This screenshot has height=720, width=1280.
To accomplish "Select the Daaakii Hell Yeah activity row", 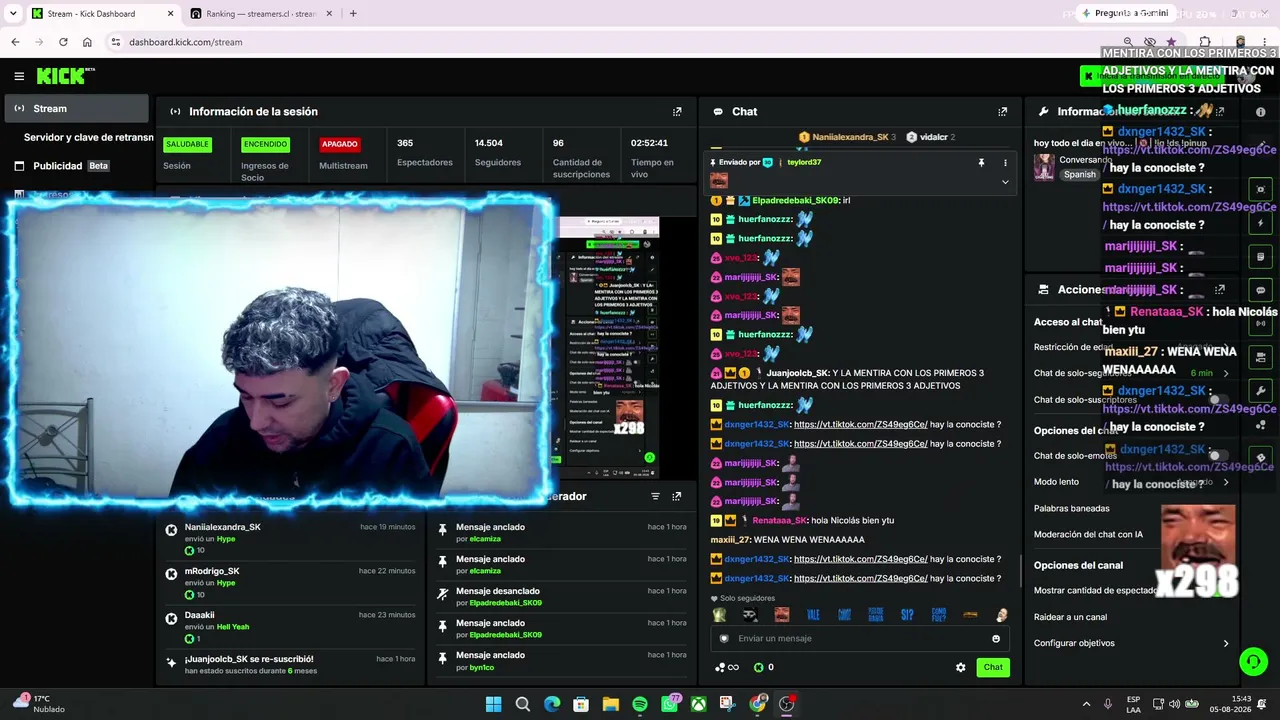I will (291, 626).
